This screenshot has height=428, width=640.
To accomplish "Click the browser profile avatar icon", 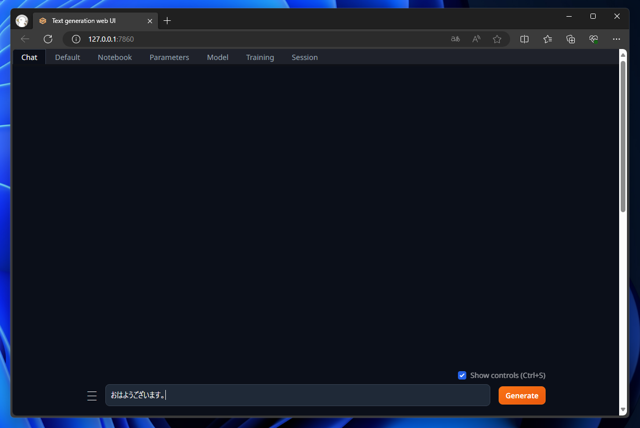I will point(22,20).
